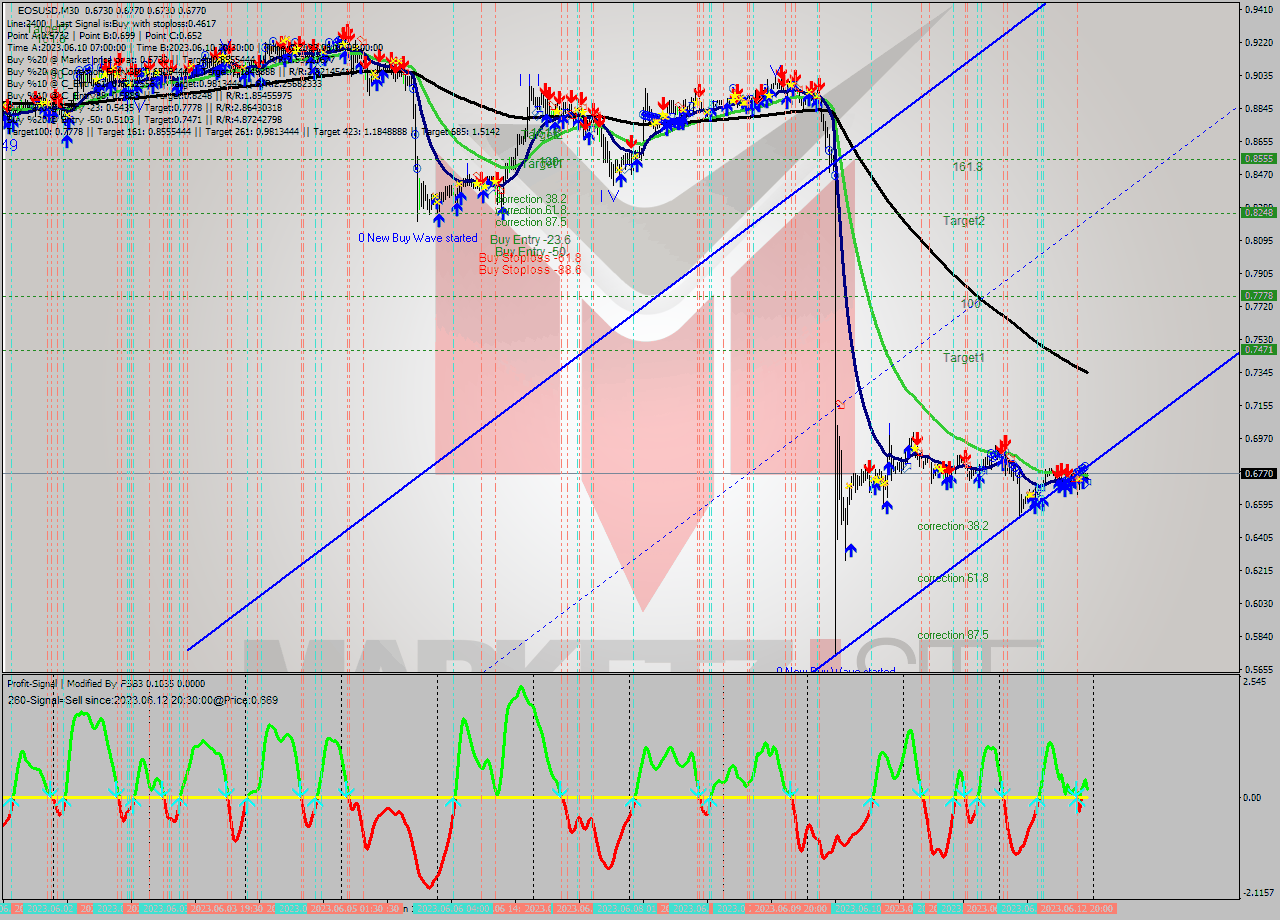1280x920 pixels.
Task: Click the 'Target1' label beside the 0.7471 line
Action: coord(964,357)
